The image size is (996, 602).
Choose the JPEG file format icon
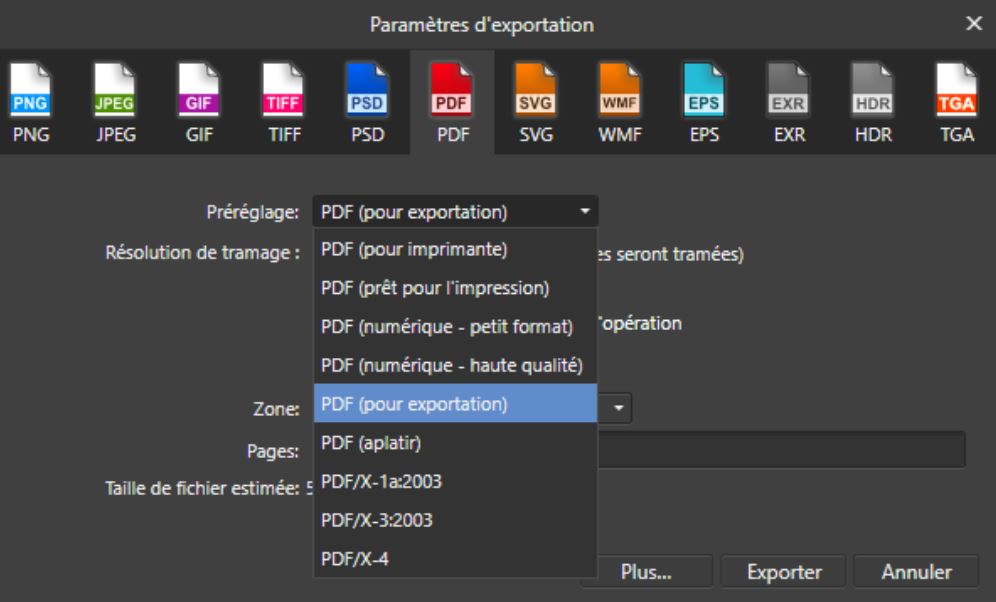pos(115,102)
